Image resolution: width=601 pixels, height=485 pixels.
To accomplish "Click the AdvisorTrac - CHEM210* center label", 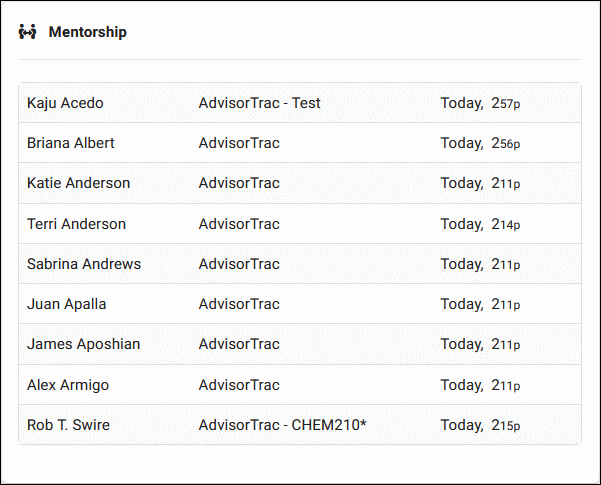I will (x=282, y=425).
